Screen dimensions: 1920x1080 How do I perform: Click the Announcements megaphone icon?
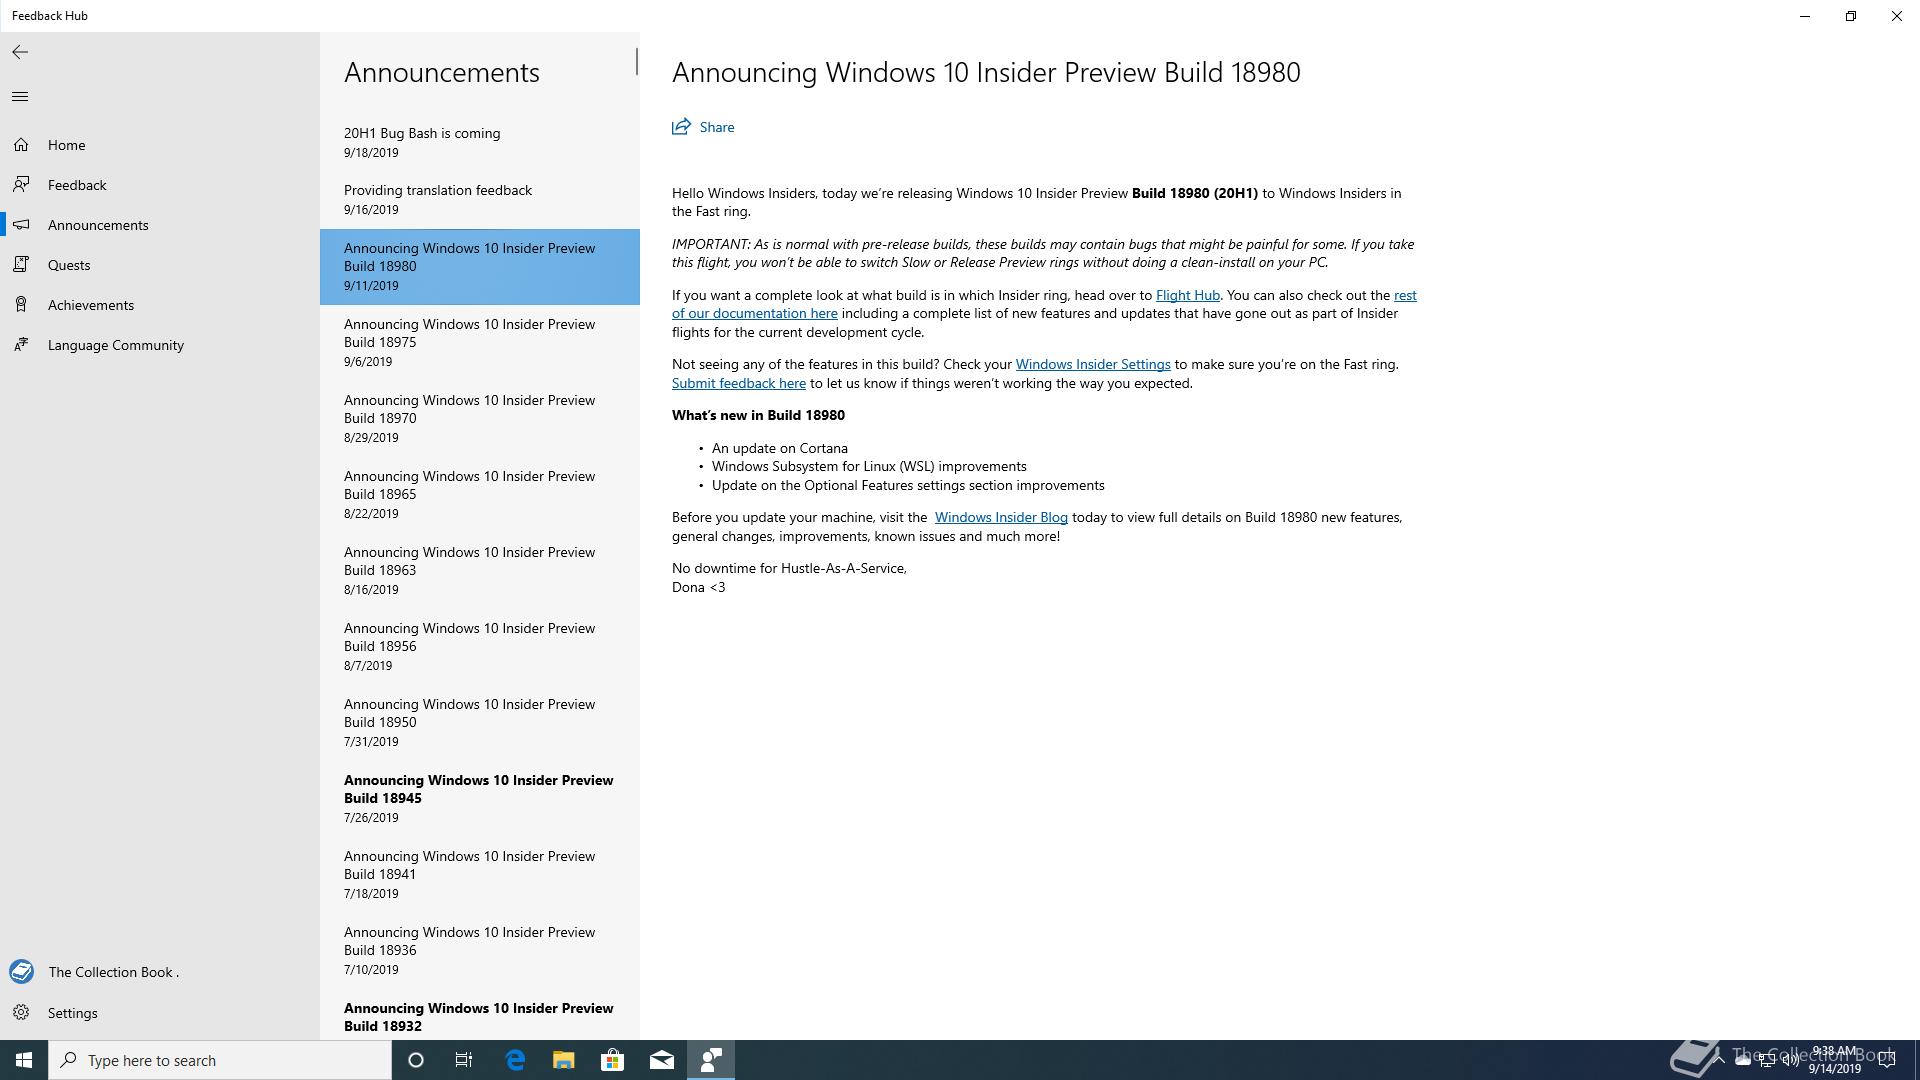click(x=21, y=225)
